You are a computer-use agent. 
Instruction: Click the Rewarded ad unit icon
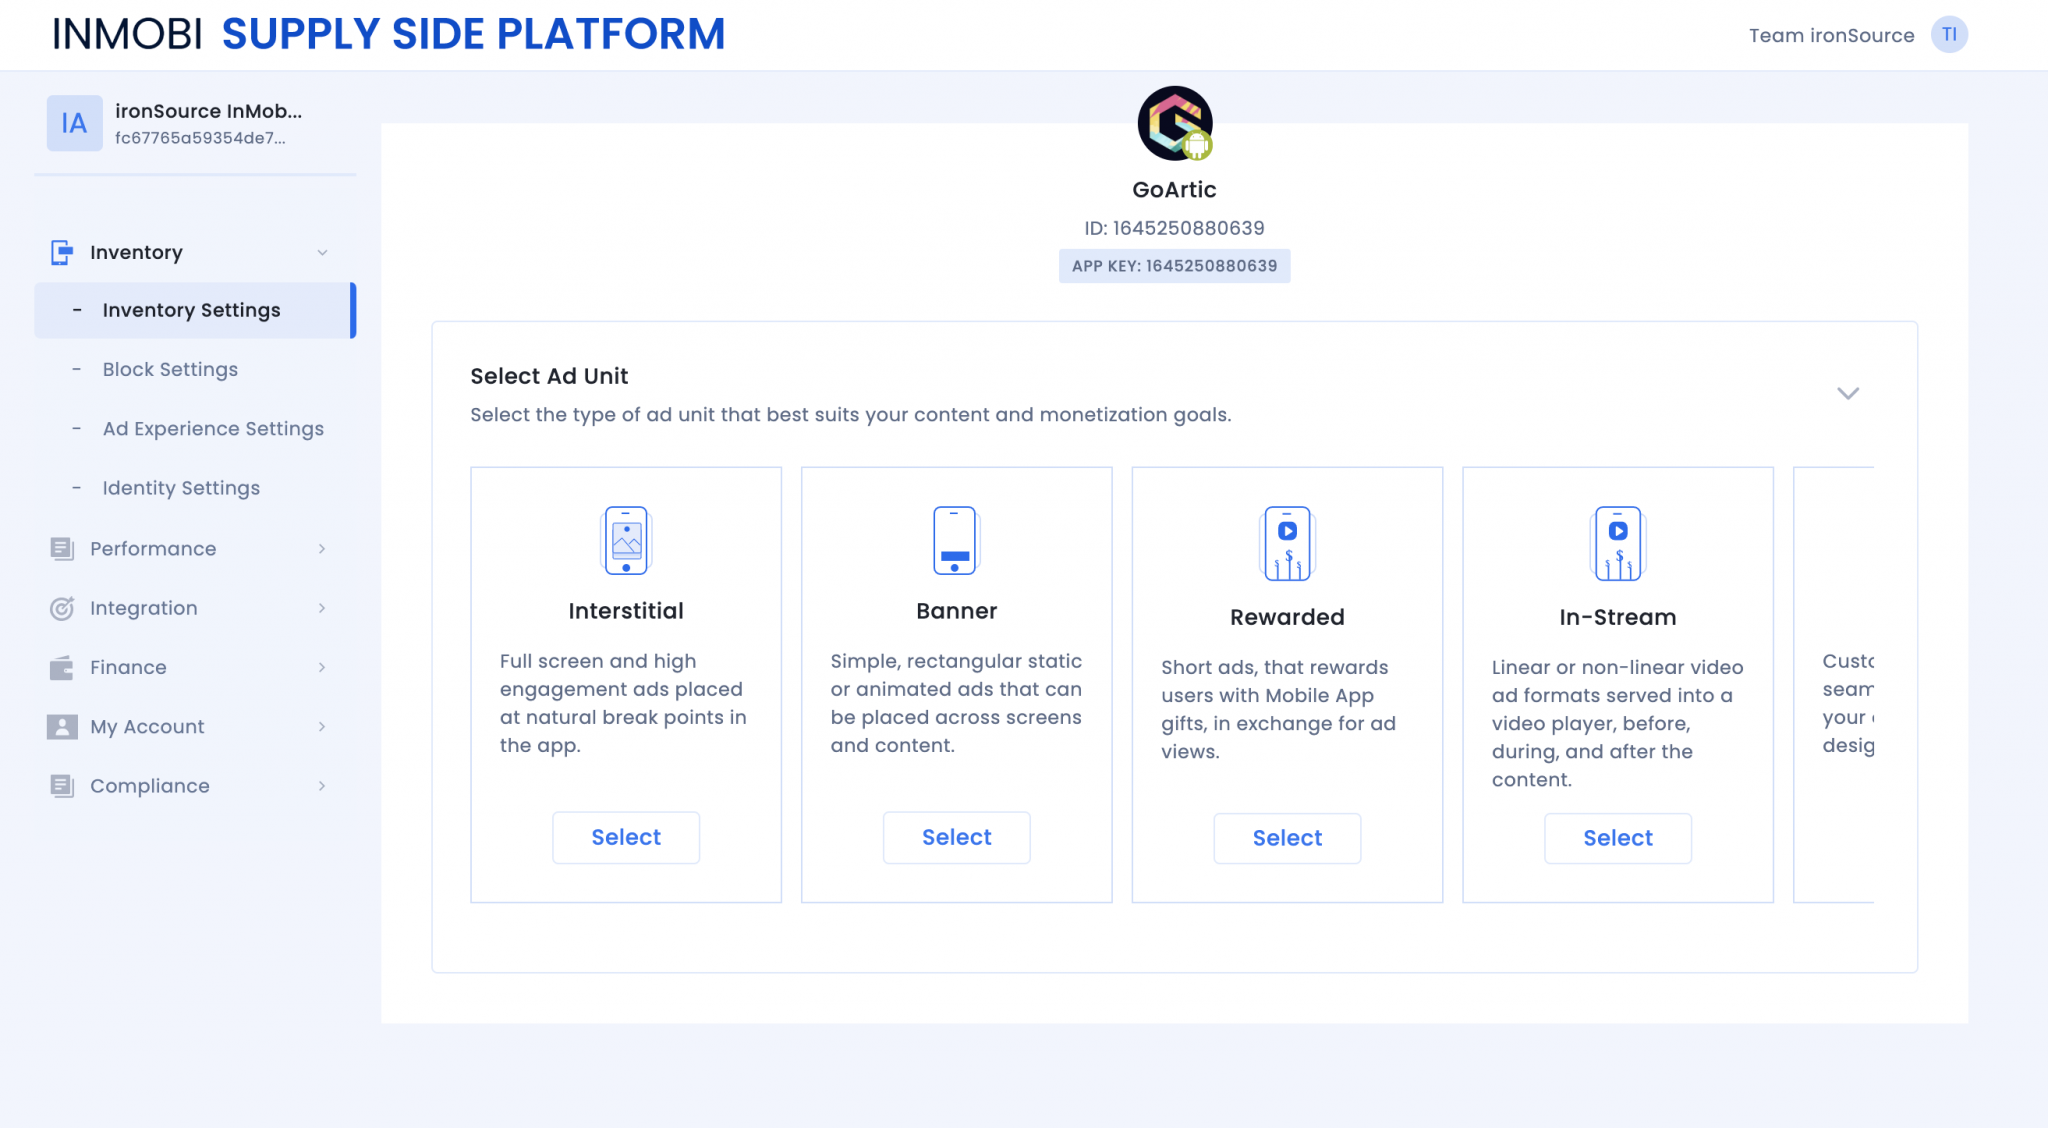tap(1287, 543)
